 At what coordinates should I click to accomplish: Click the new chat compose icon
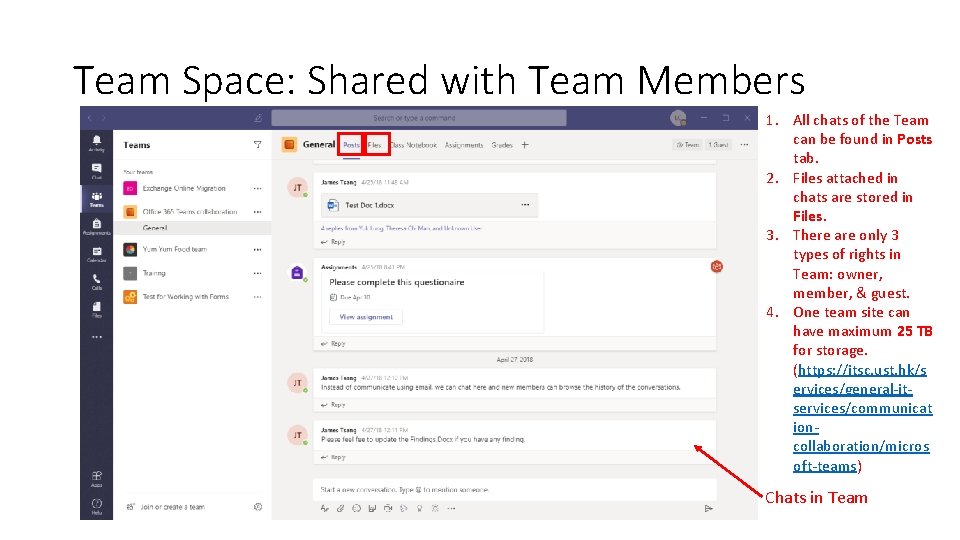258,118
